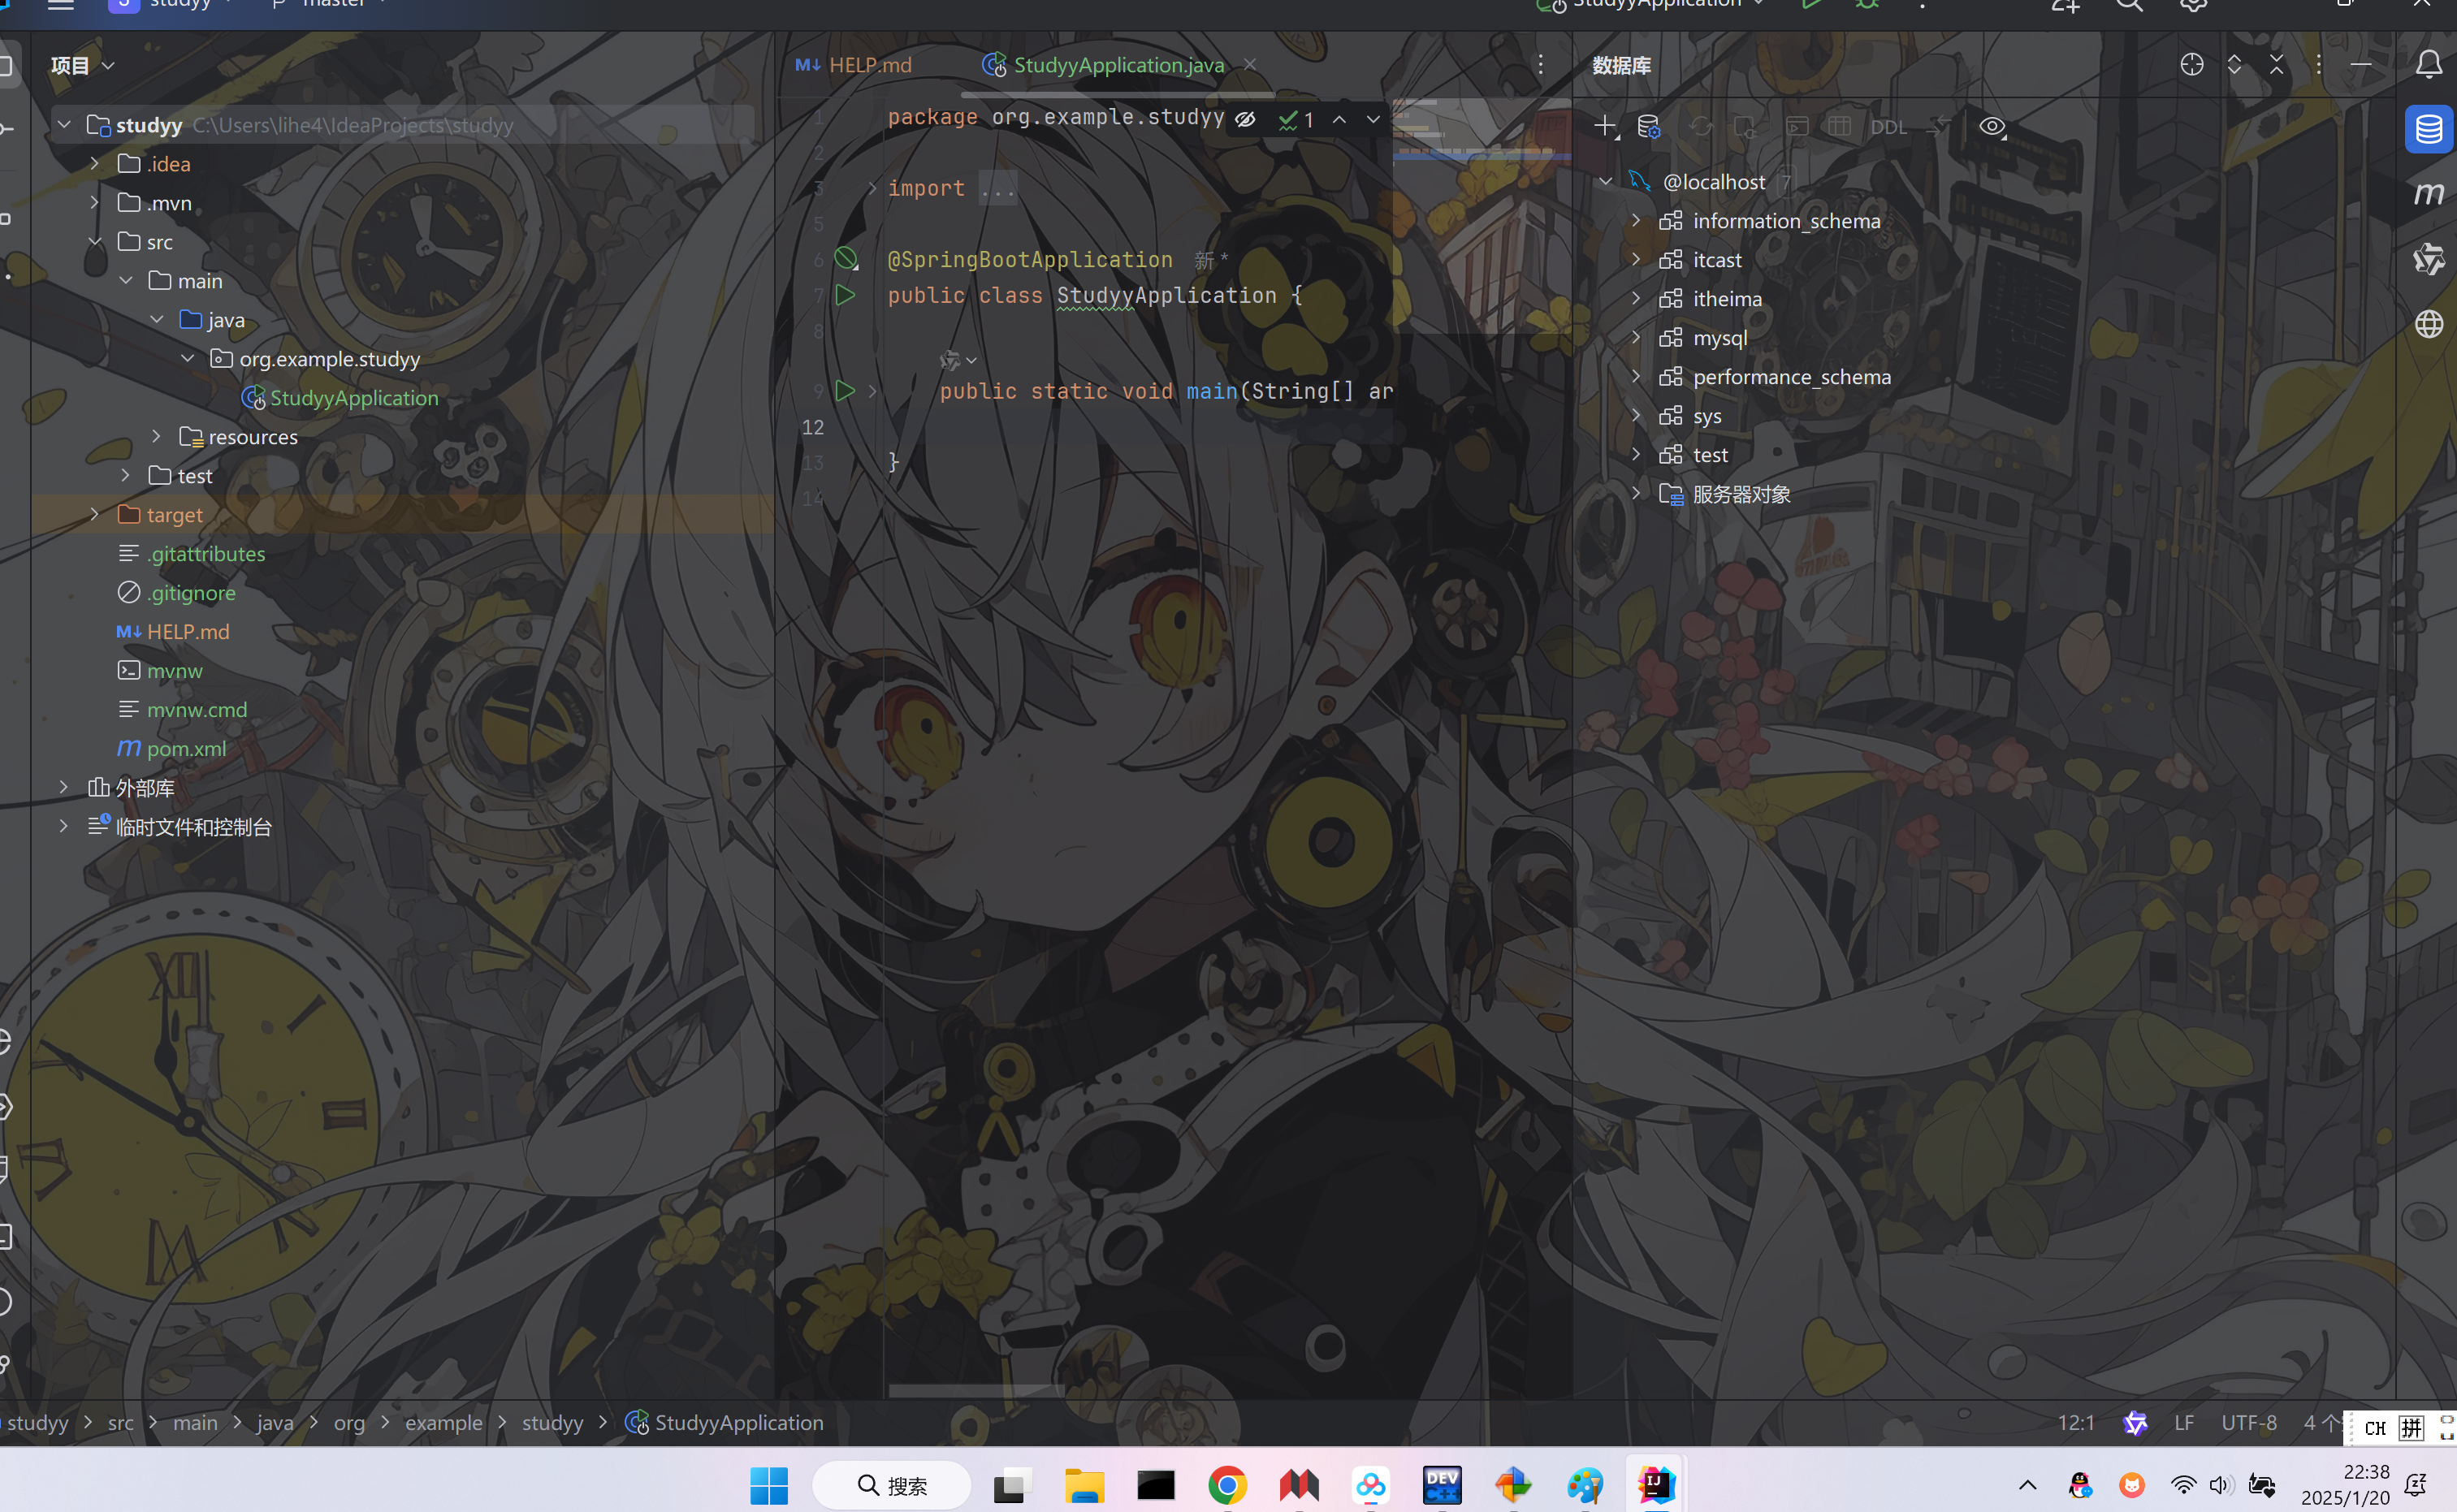
Task: Click the DDL button in database toolbar
Action: 1888,127
